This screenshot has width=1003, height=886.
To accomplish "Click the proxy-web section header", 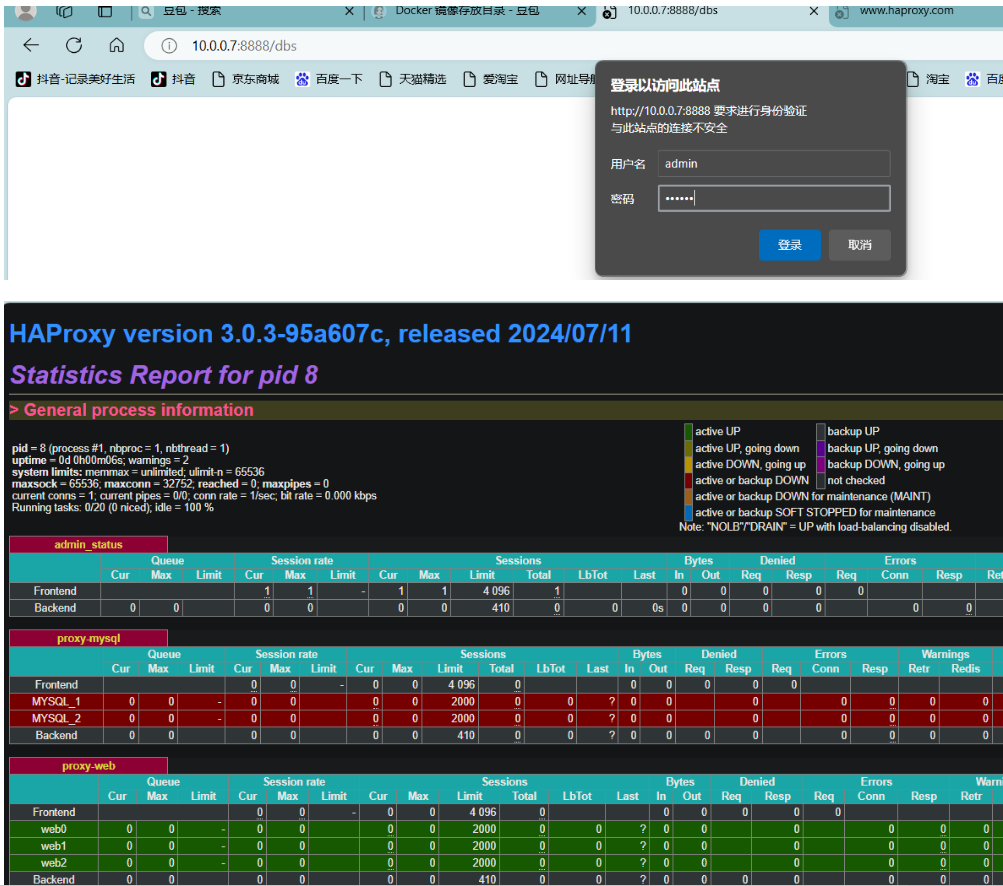I will tap(88, 766).
